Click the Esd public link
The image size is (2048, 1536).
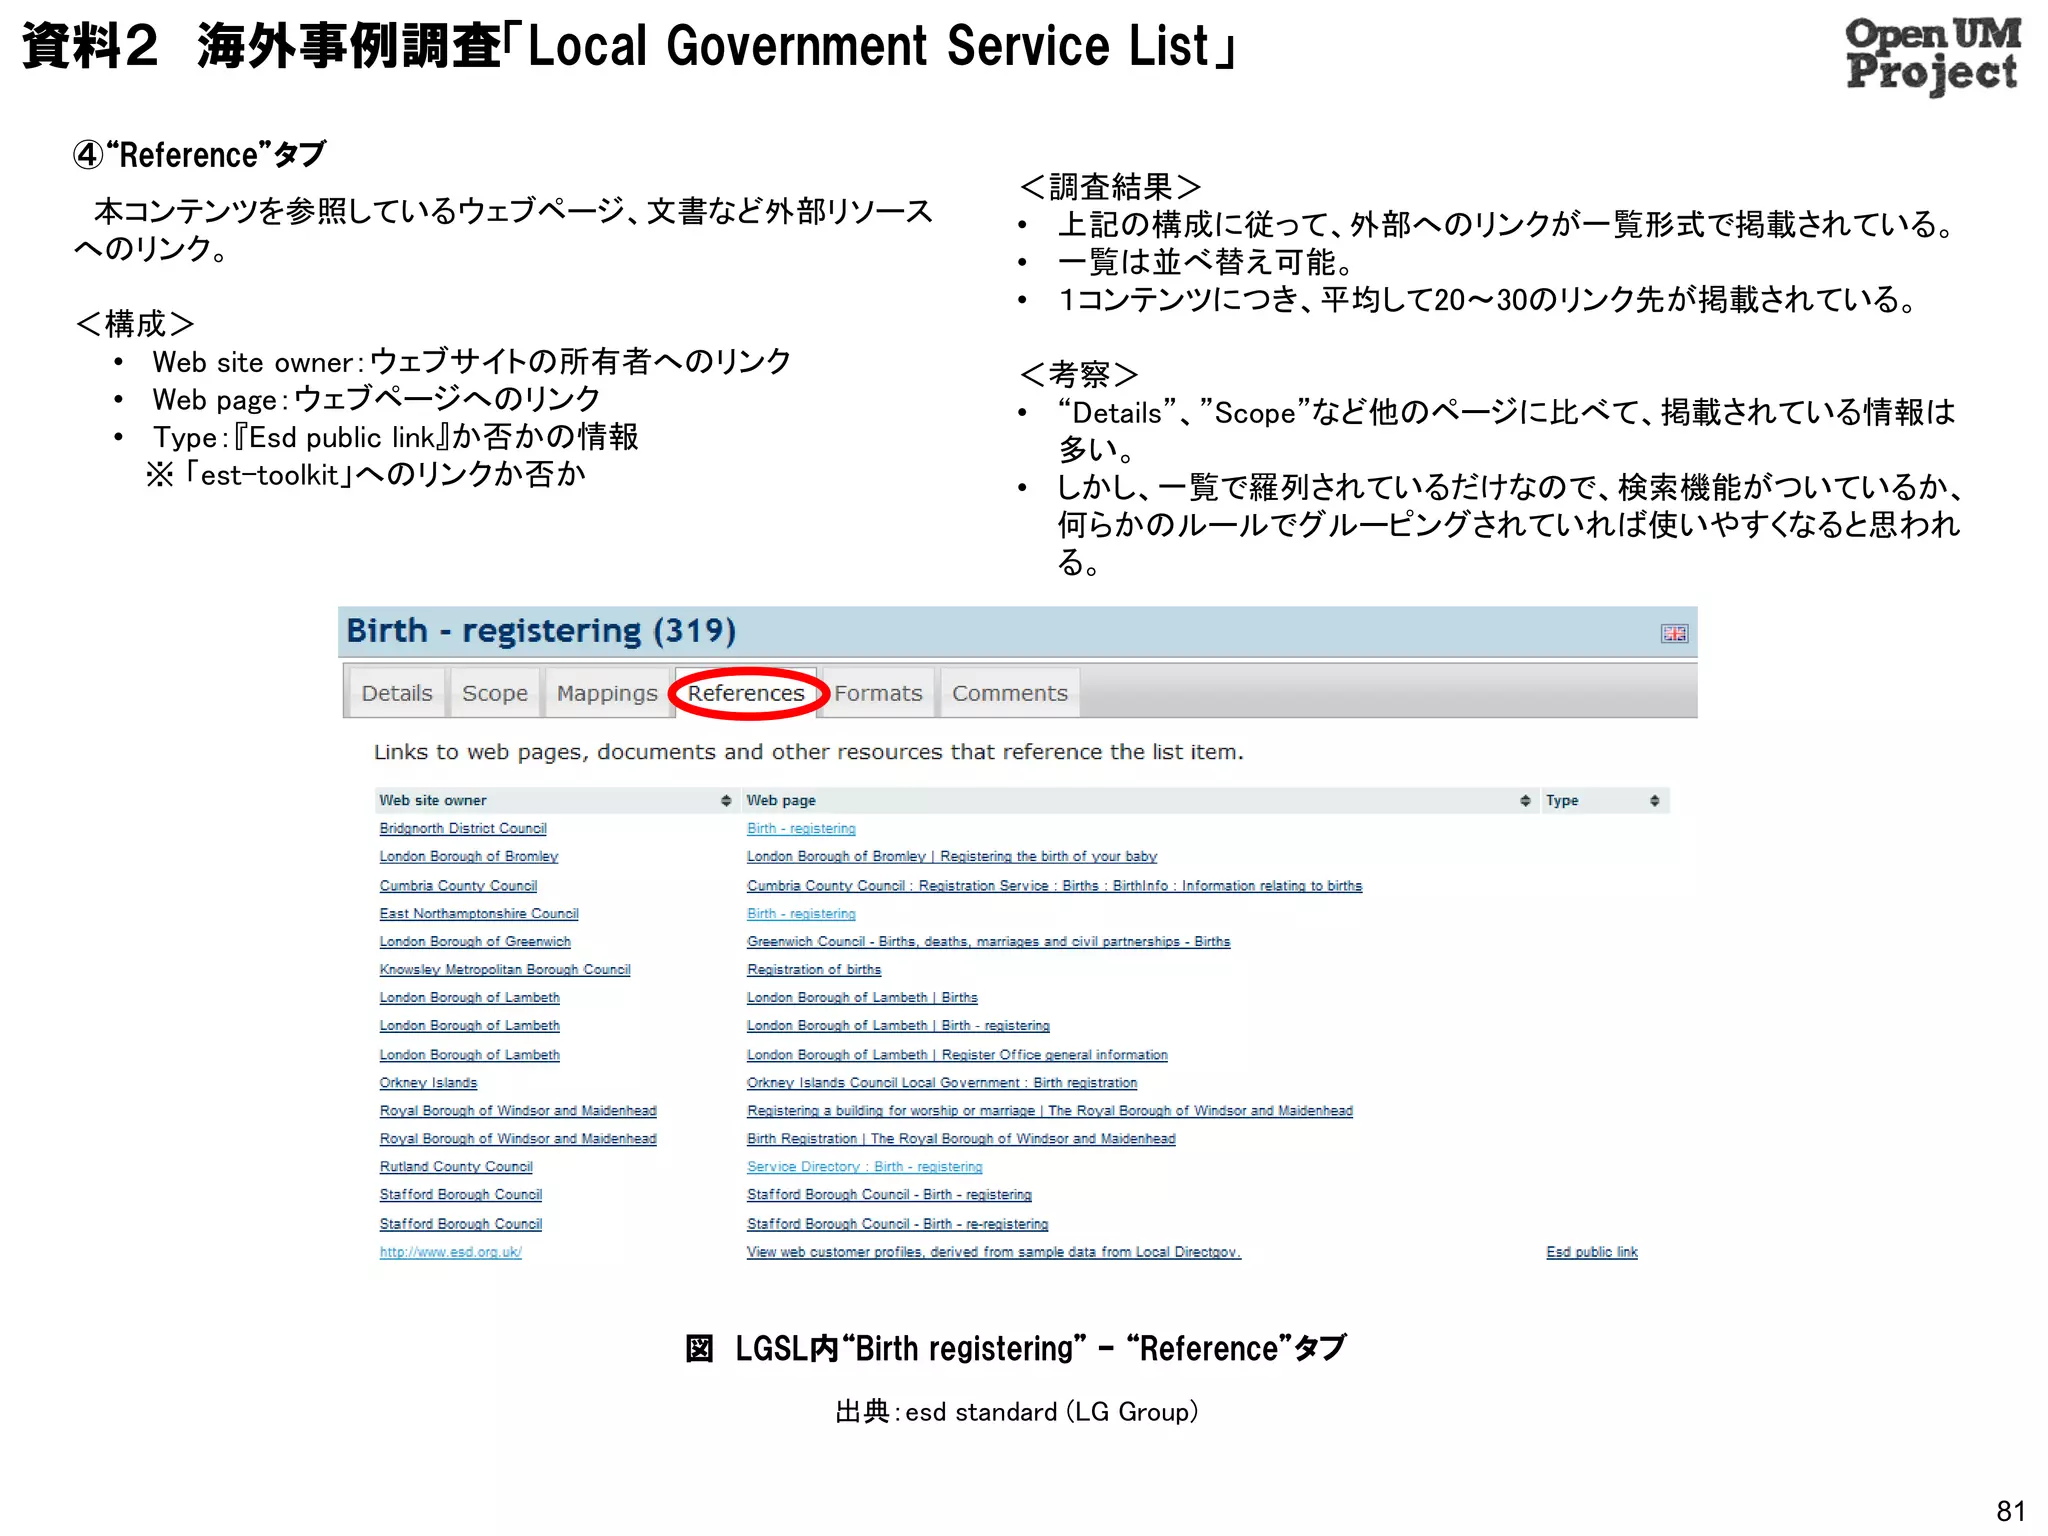coord(1592,1251)
